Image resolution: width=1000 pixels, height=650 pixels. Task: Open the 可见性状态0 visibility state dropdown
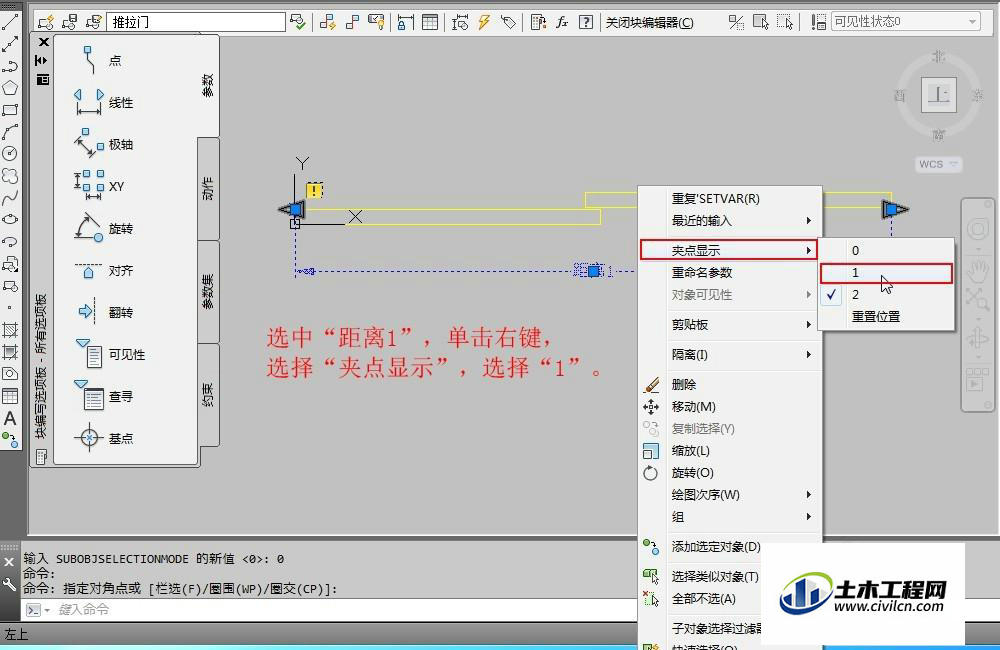[x=906, y=22]
